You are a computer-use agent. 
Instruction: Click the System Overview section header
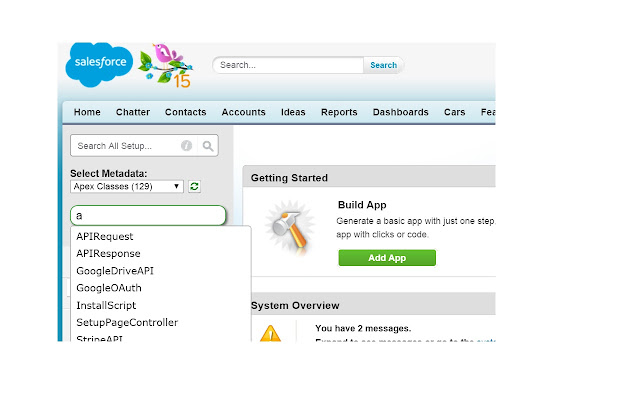373,304
